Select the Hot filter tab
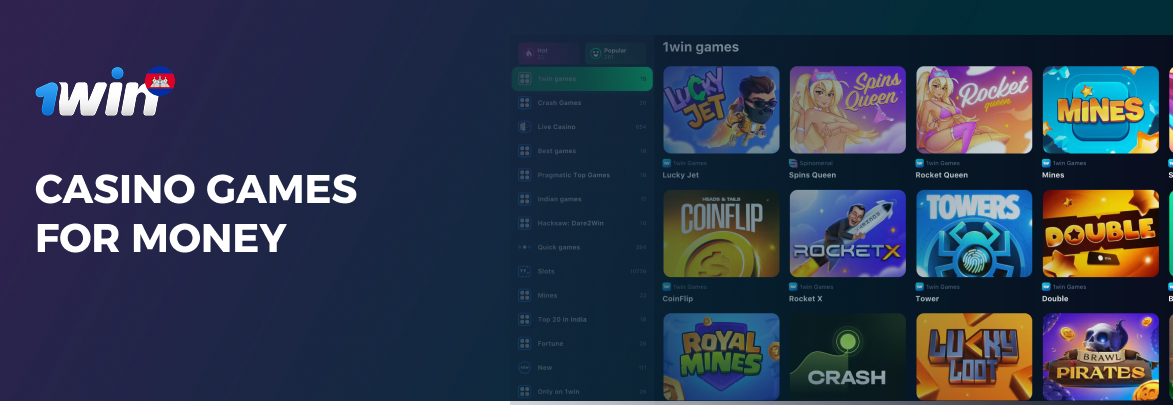 coord(549,53)
